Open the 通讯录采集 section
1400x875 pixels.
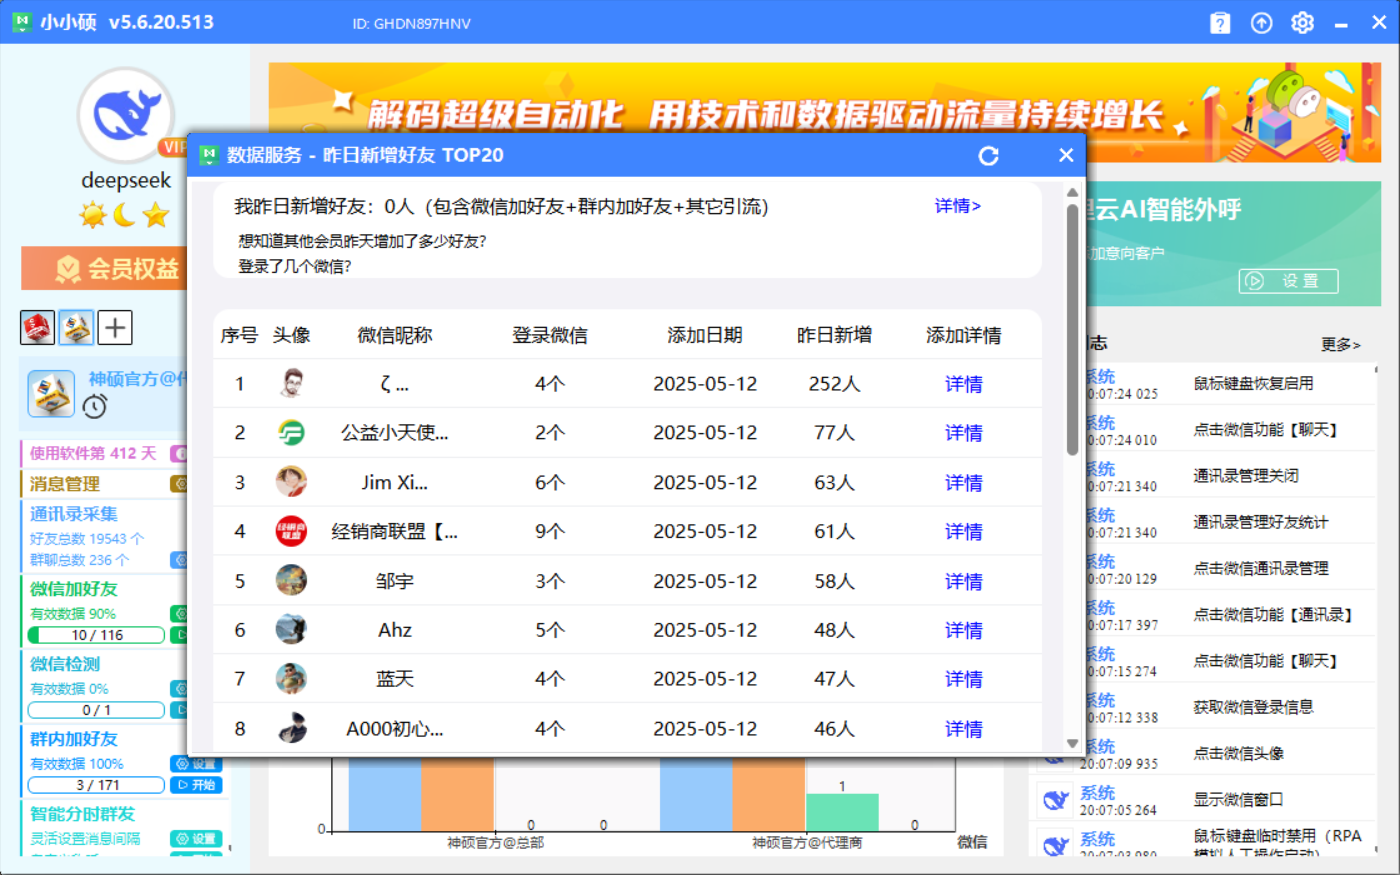(74, 514)
